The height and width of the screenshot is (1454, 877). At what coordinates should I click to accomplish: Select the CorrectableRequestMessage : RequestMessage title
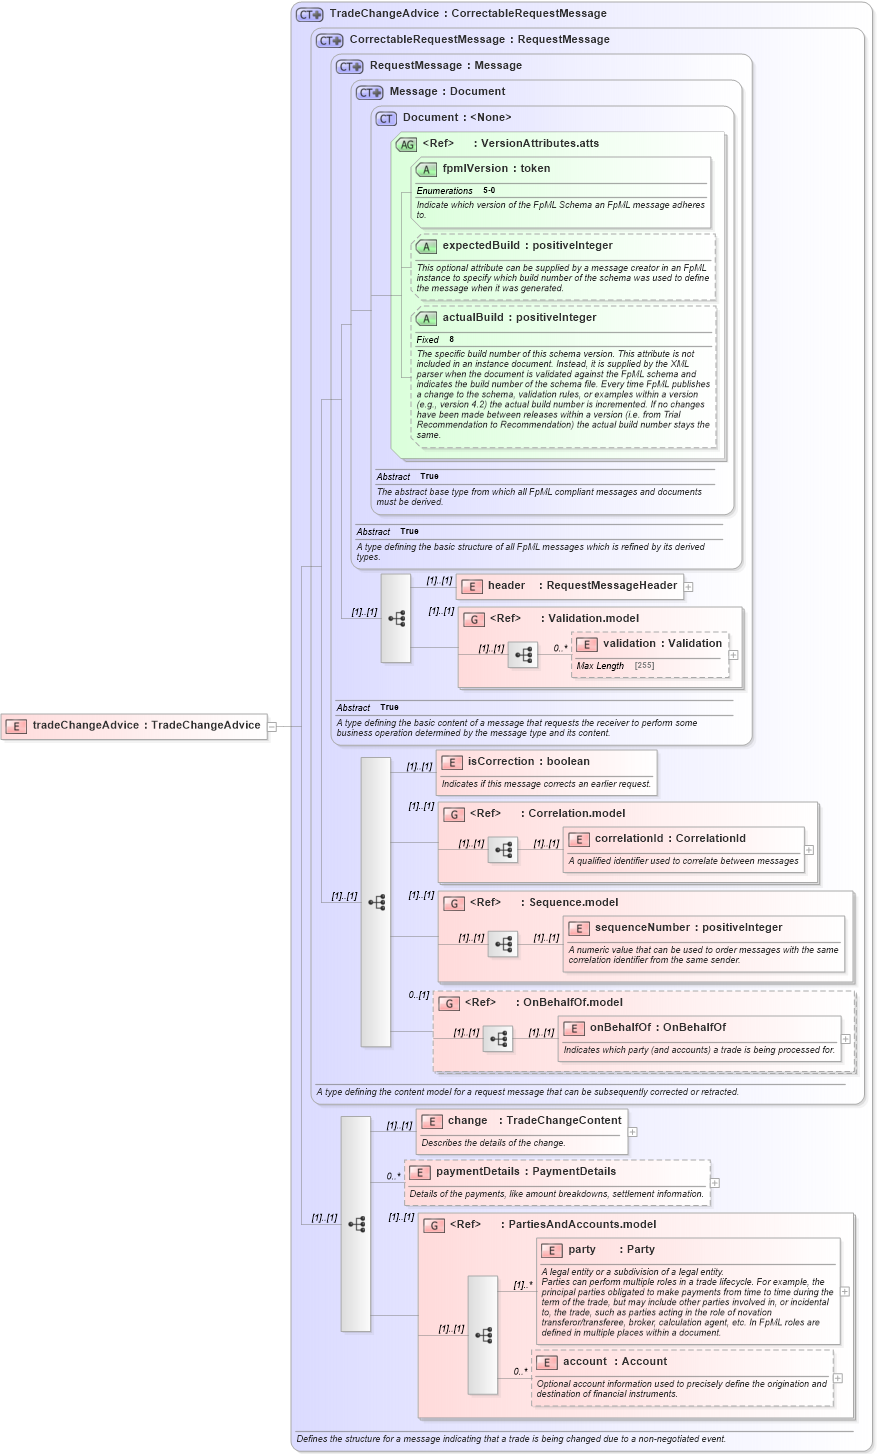point(479,40)
